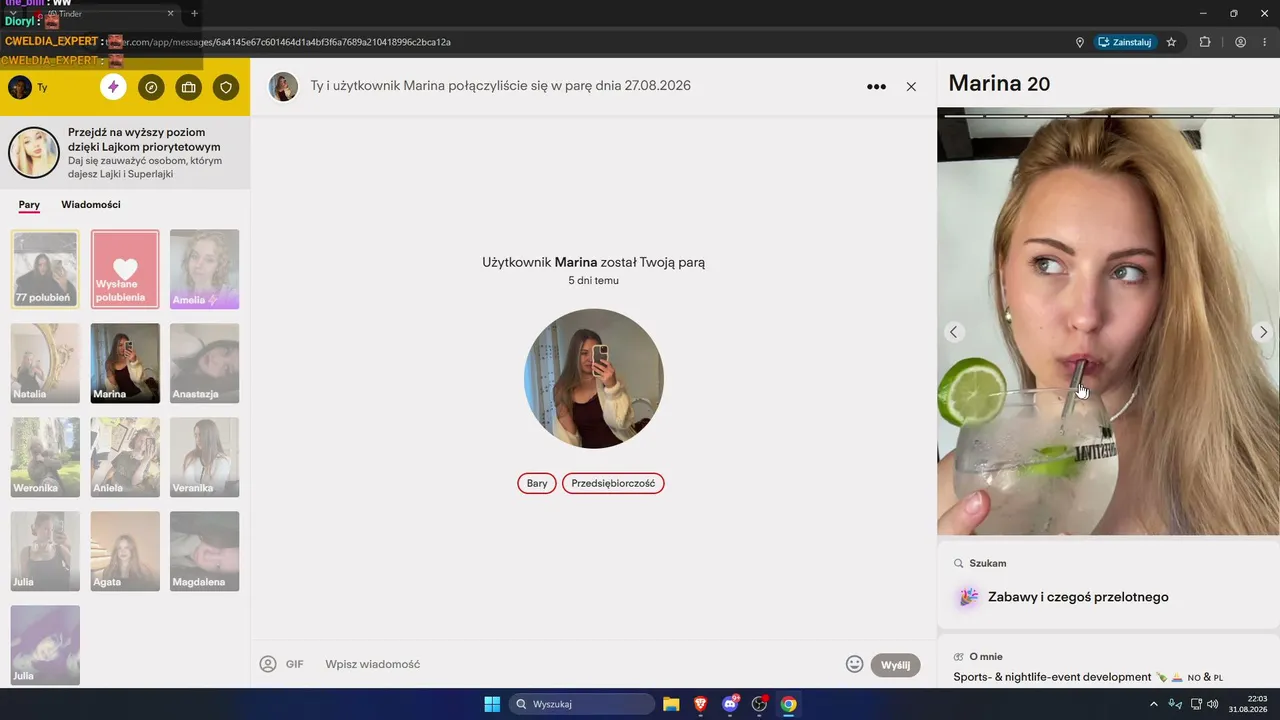
Task: Click the purple lightning Boost icon
Action: [113, 87]
